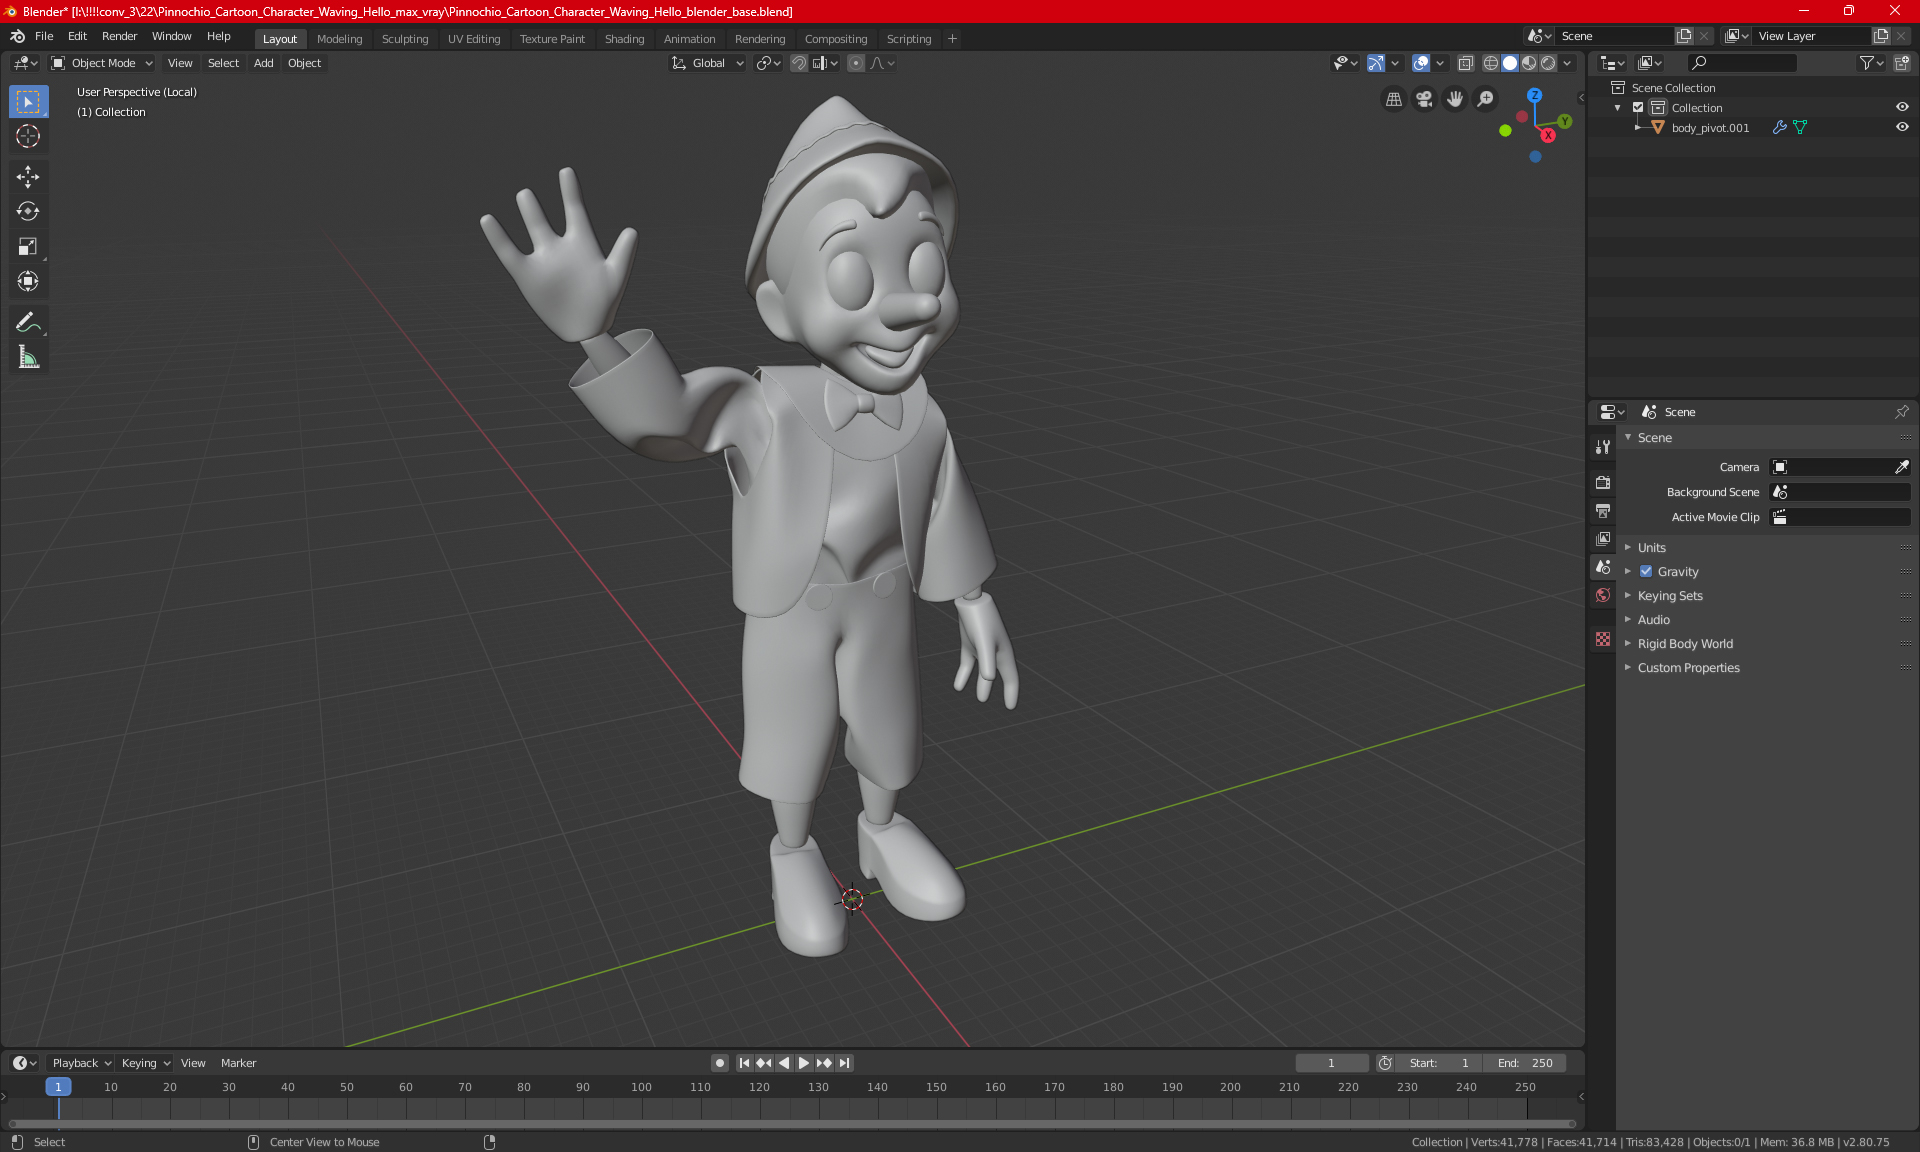Viewport: 1920px width, 1152px height.
Task: Toggle viewport gizmos
Action: coord(1376,63)
